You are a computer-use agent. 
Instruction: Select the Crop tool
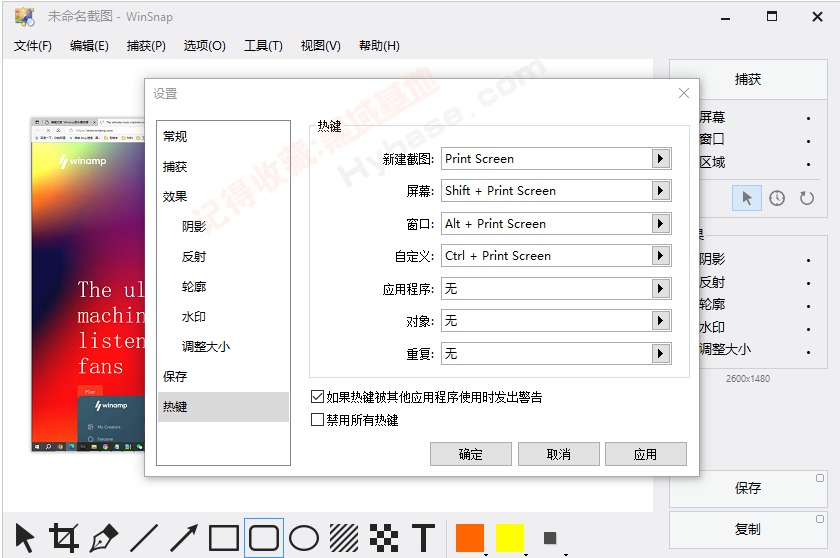(64, 538)
